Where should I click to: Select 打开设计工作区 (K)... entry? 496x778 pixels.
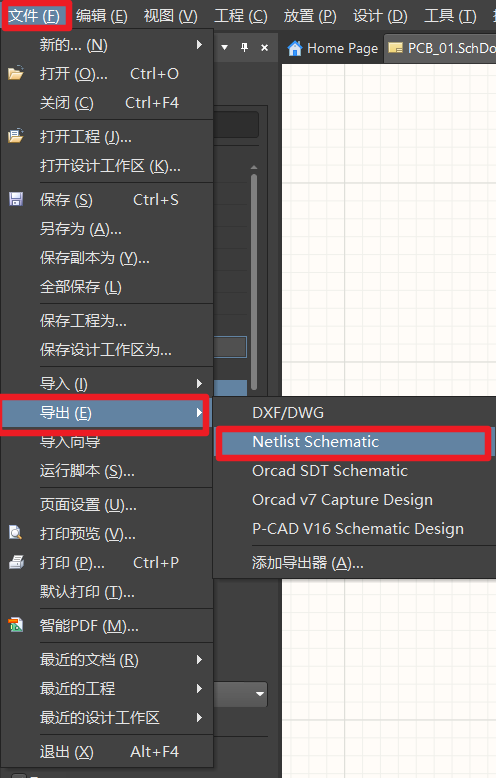[x=107, y=165]
